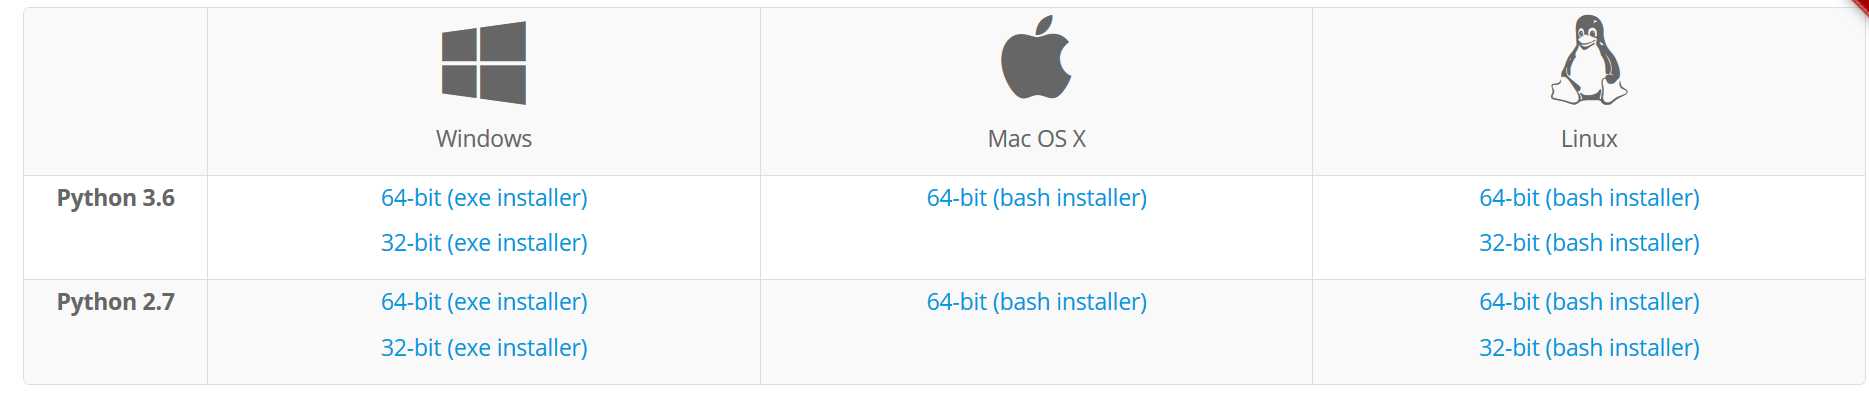Click the Python 3.6 row header

[x=116, y=198]
